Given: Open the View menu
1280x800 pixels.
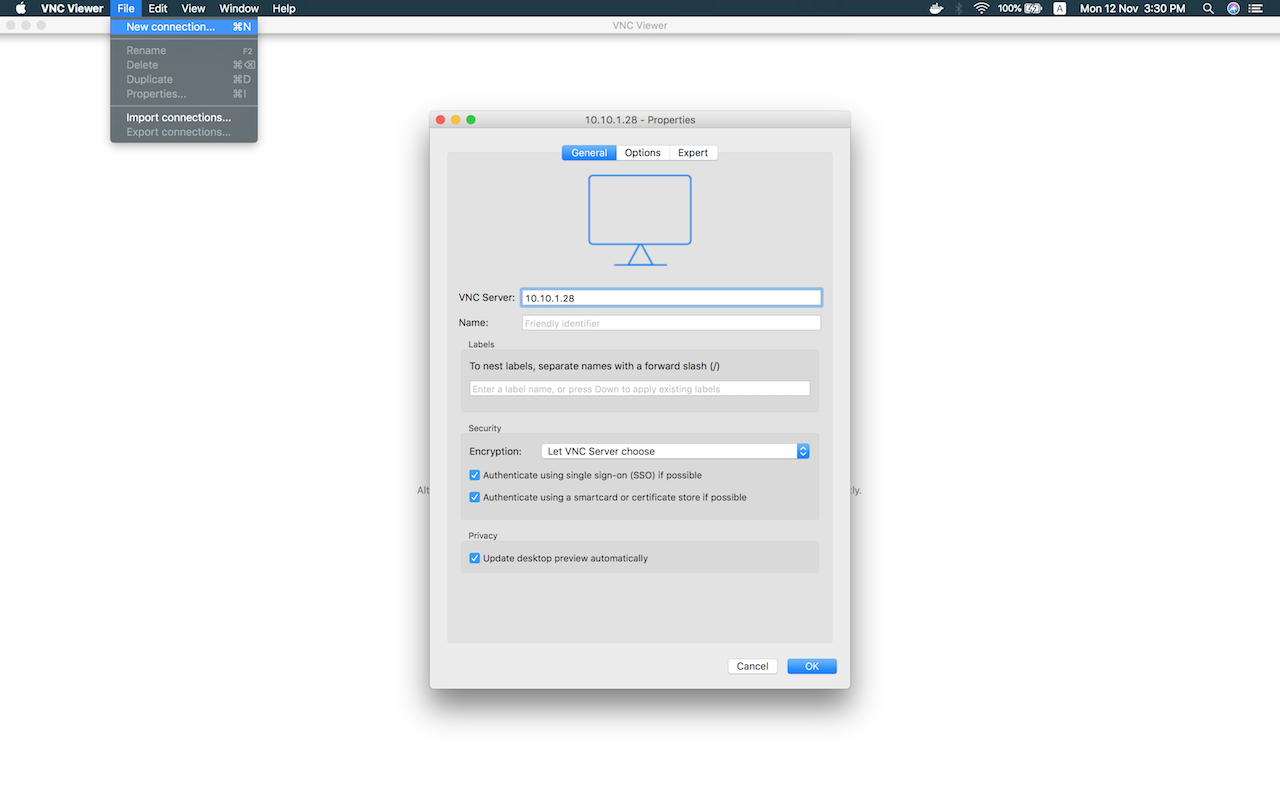Looking at the screenshot, I should (193, 8).
